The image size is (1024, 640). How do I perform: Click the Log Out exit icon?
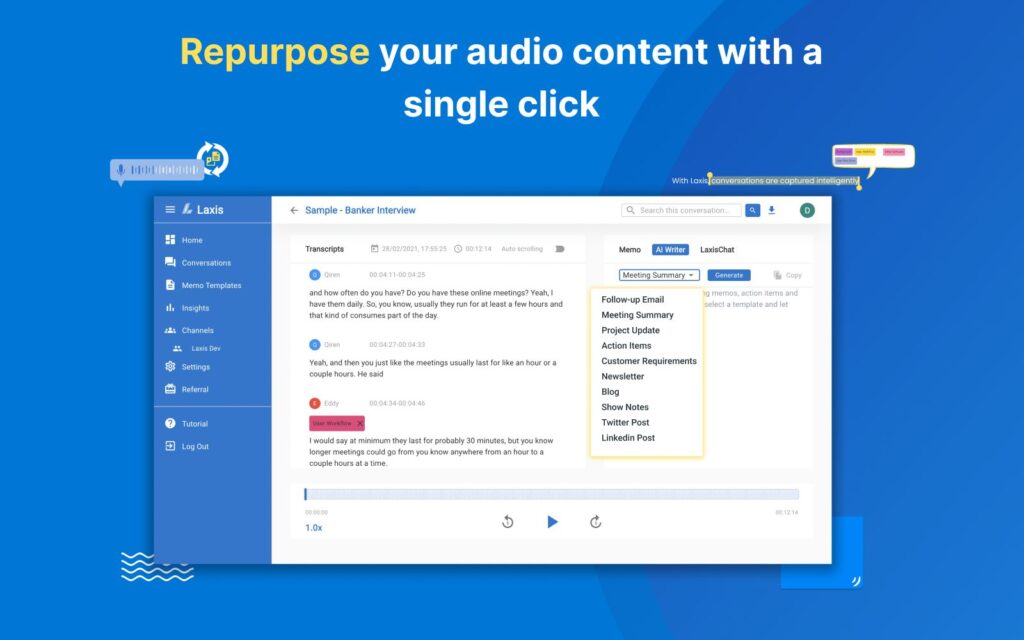click(x=170, y=446)
